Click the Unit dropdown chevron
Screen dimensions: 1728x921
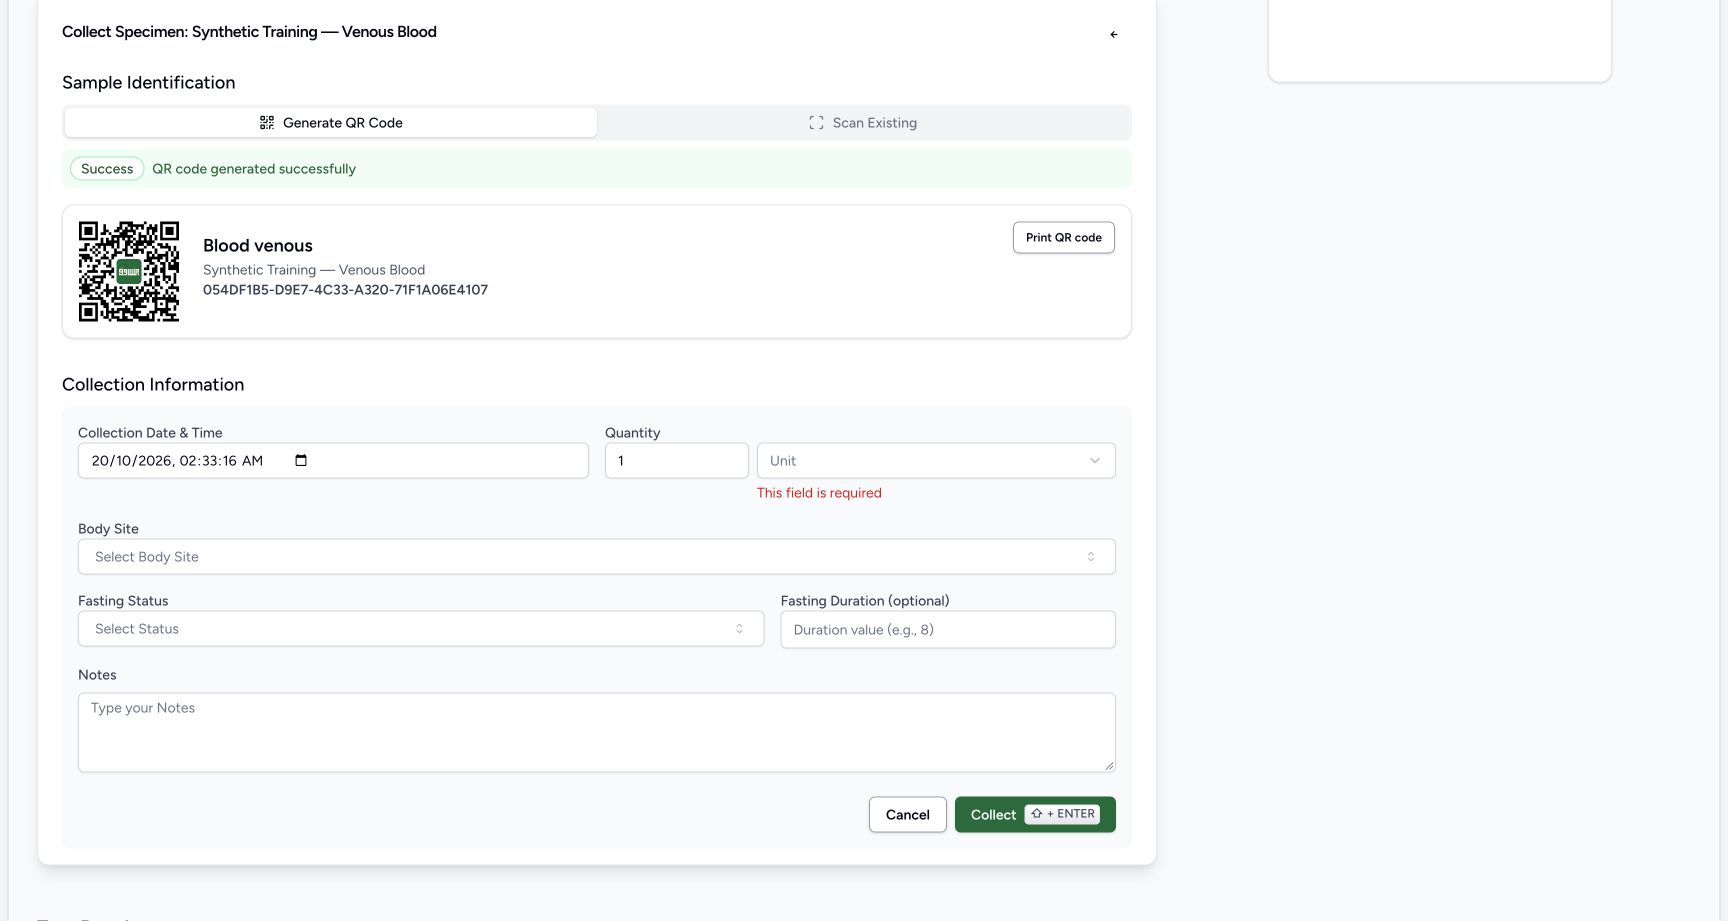(x=1094, y=461)
